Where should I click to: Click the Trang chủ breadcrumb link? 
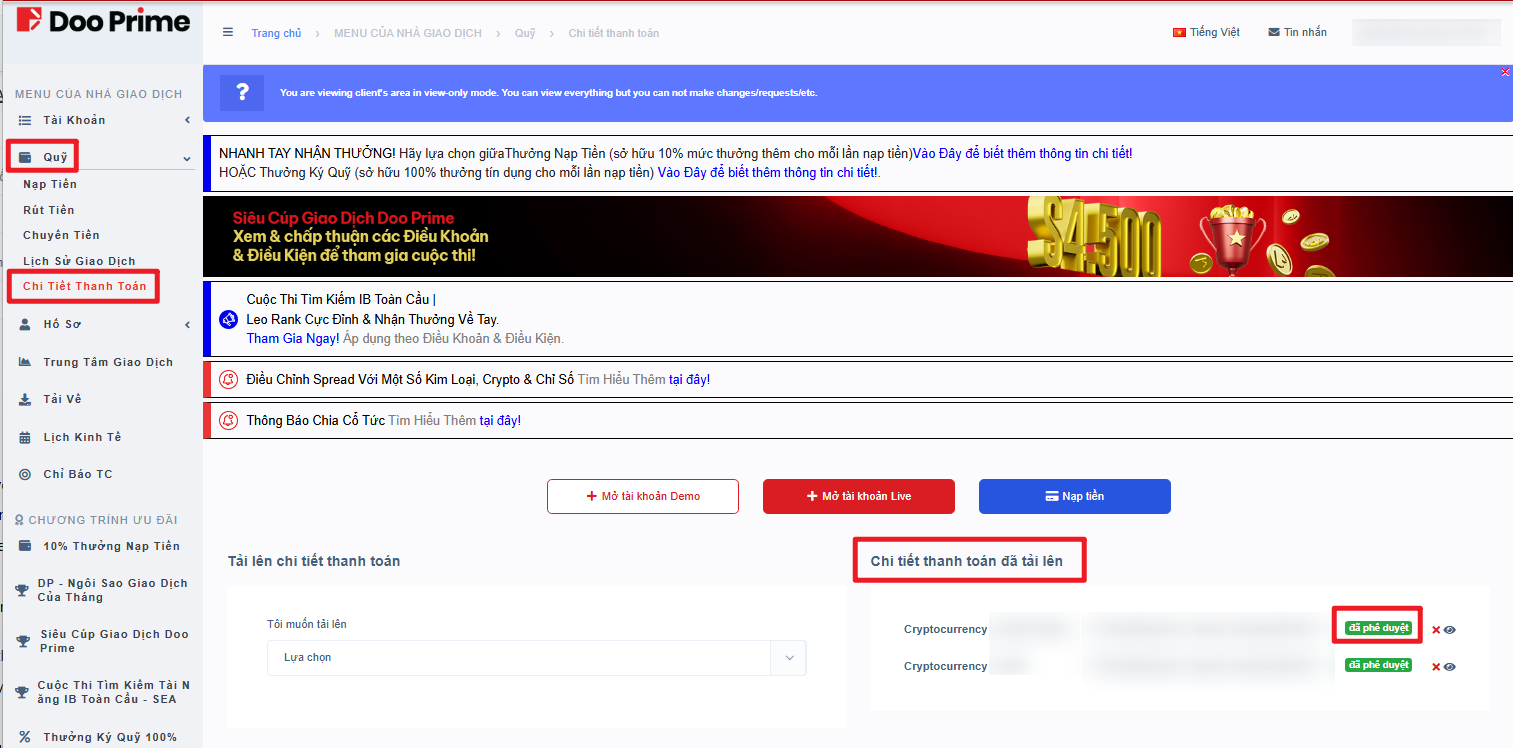coord(276,33)
